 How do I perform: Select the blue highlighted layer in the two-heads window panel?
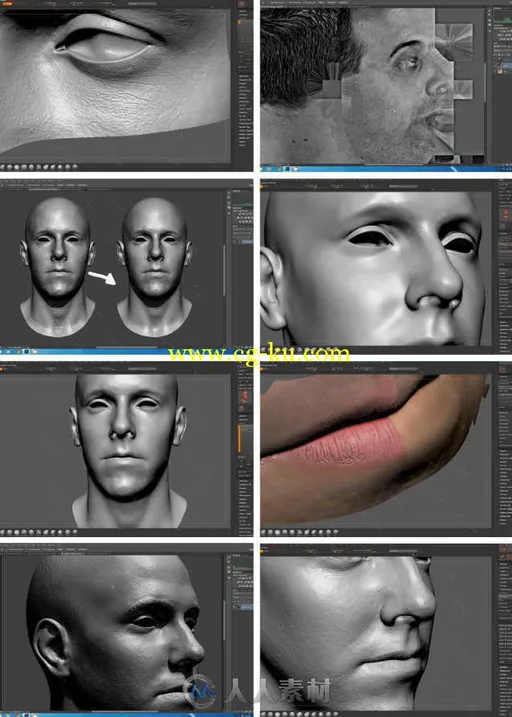pos(245,241)
